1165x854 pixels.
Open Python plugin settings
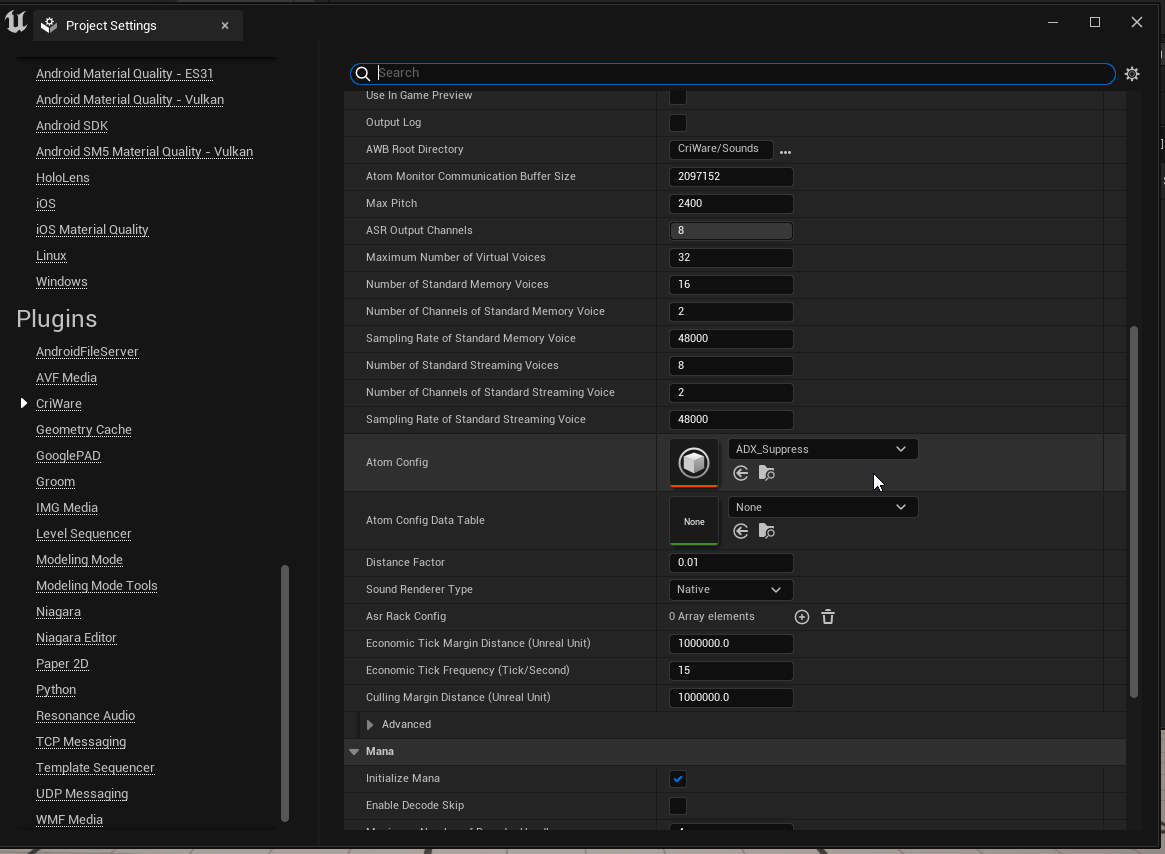56,690
